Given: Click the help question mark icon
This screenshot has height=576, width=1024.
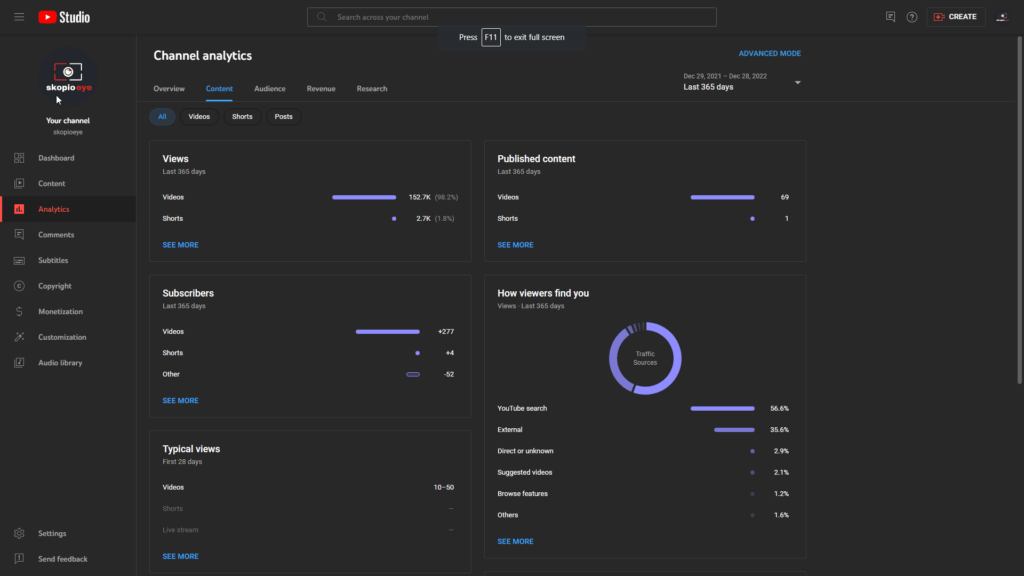Looking at the screenshot, I should tap(910, 17).
